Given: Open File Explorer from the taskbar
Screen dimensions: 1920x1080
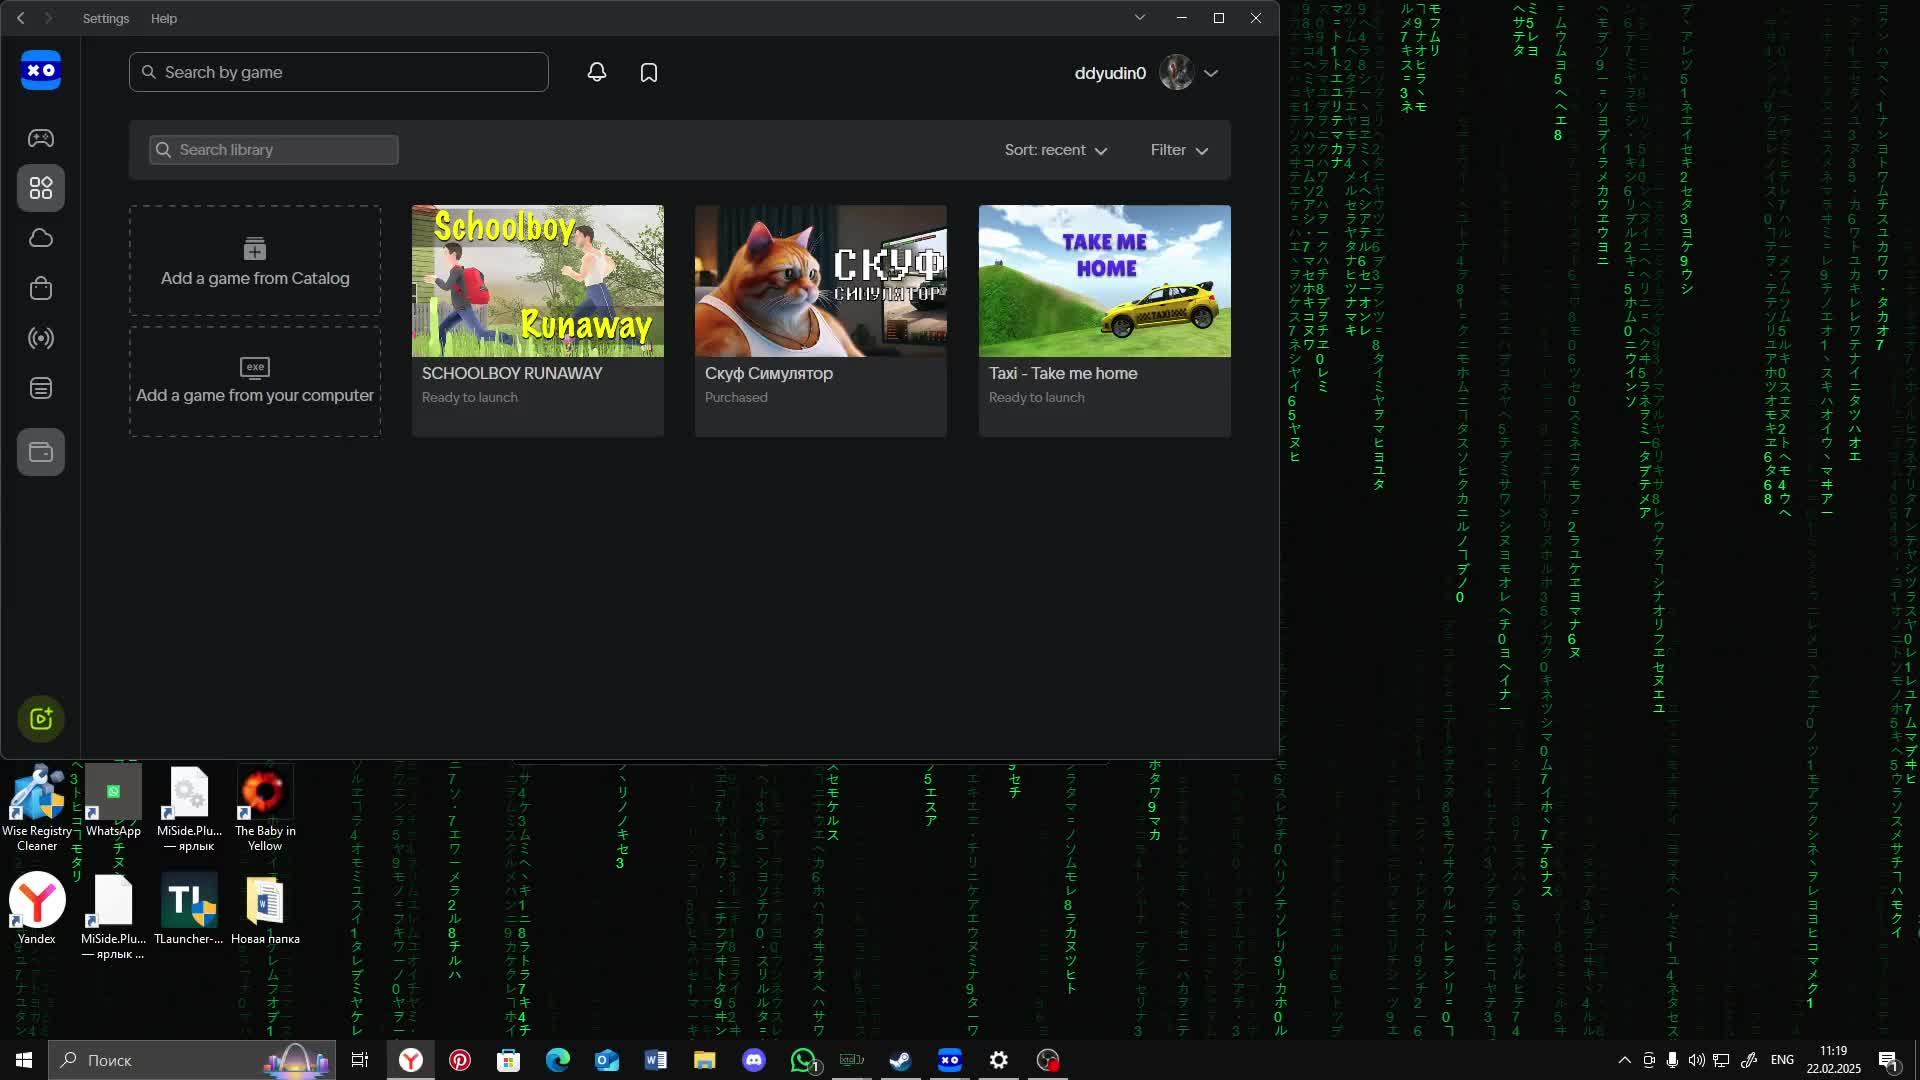Looking at the screenshot, I should click(705, 1060).
